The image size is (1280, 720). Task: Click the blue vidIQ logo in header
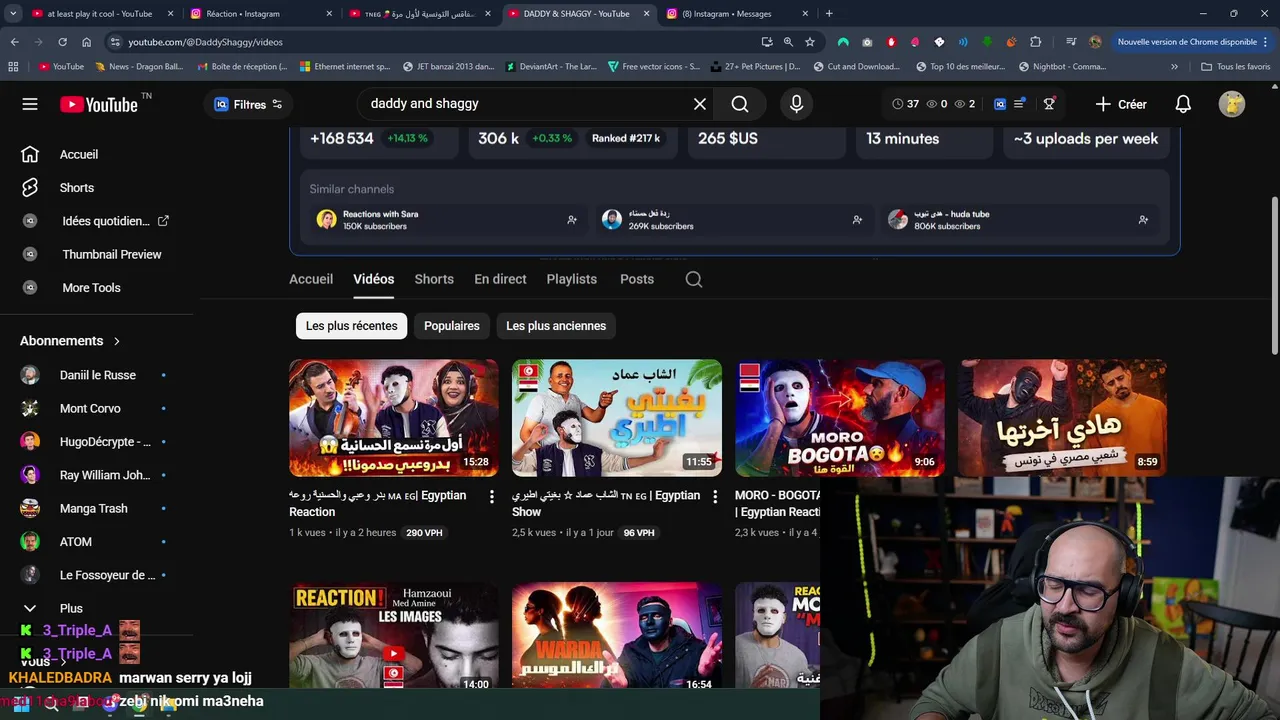coord(1000,104)
